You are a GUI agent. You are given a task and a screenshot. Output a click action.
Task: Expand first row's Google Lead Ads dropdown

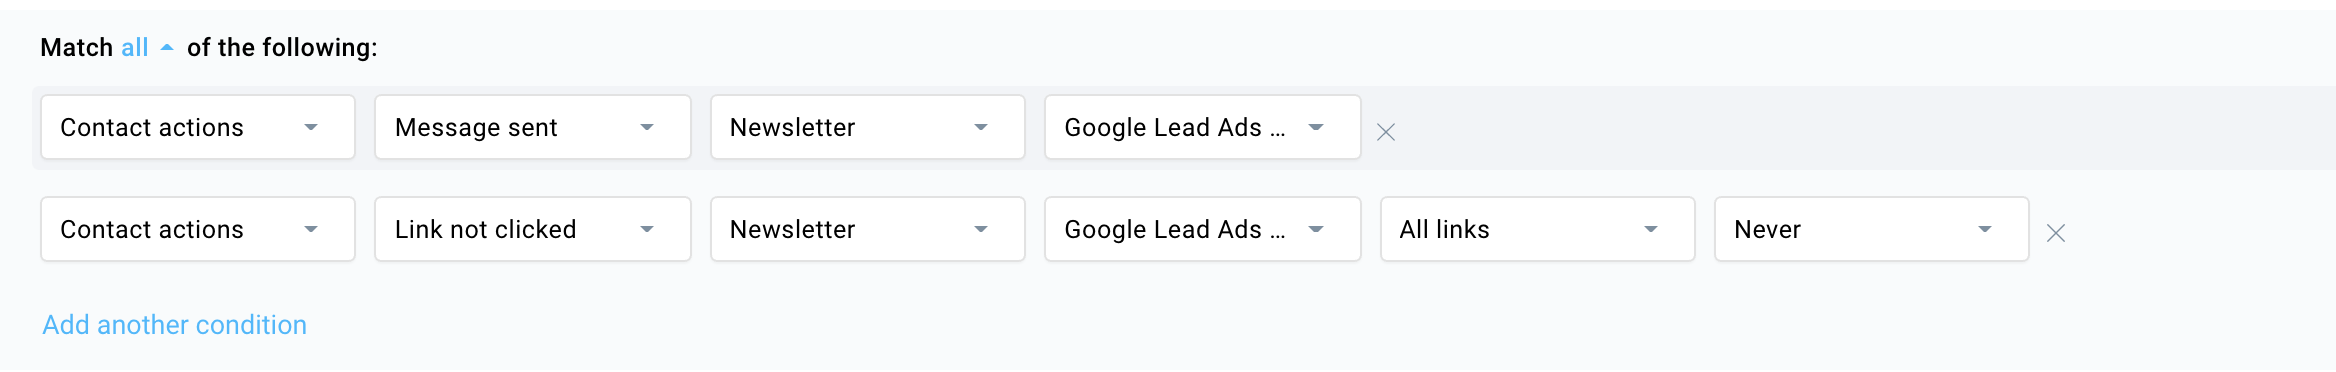(1202, 127)
